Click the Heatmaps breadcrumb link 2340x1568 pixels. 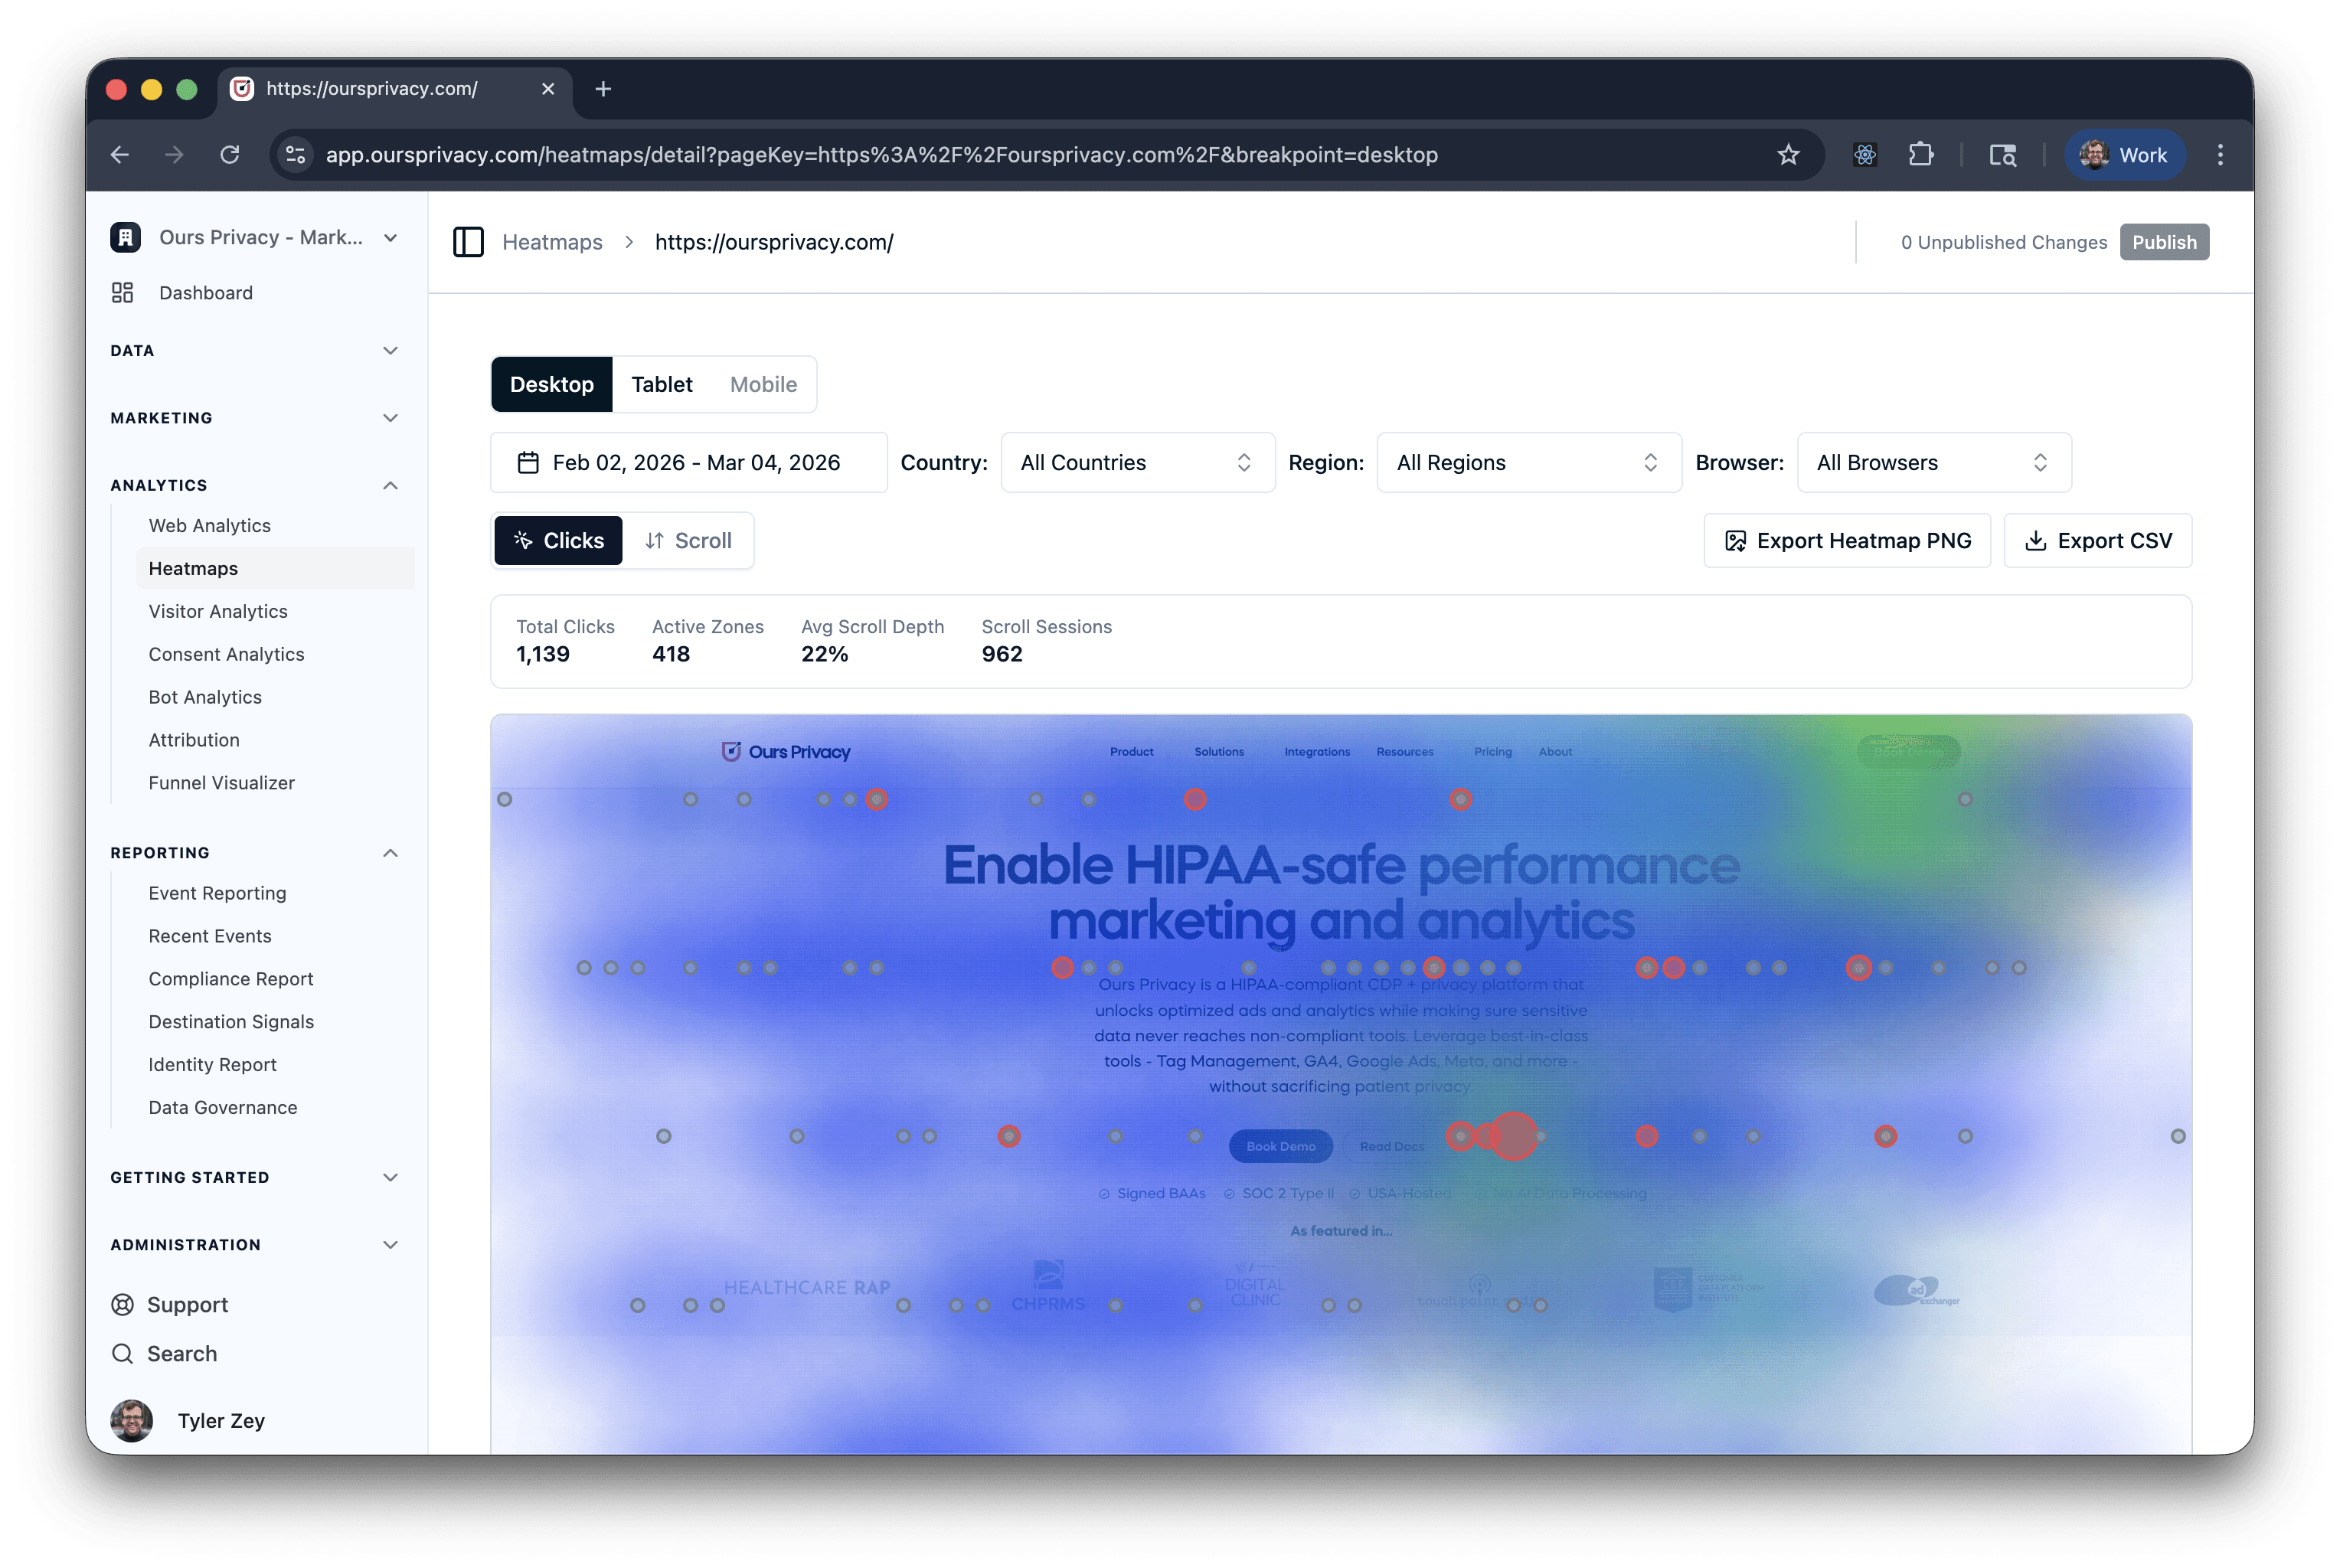552,242
